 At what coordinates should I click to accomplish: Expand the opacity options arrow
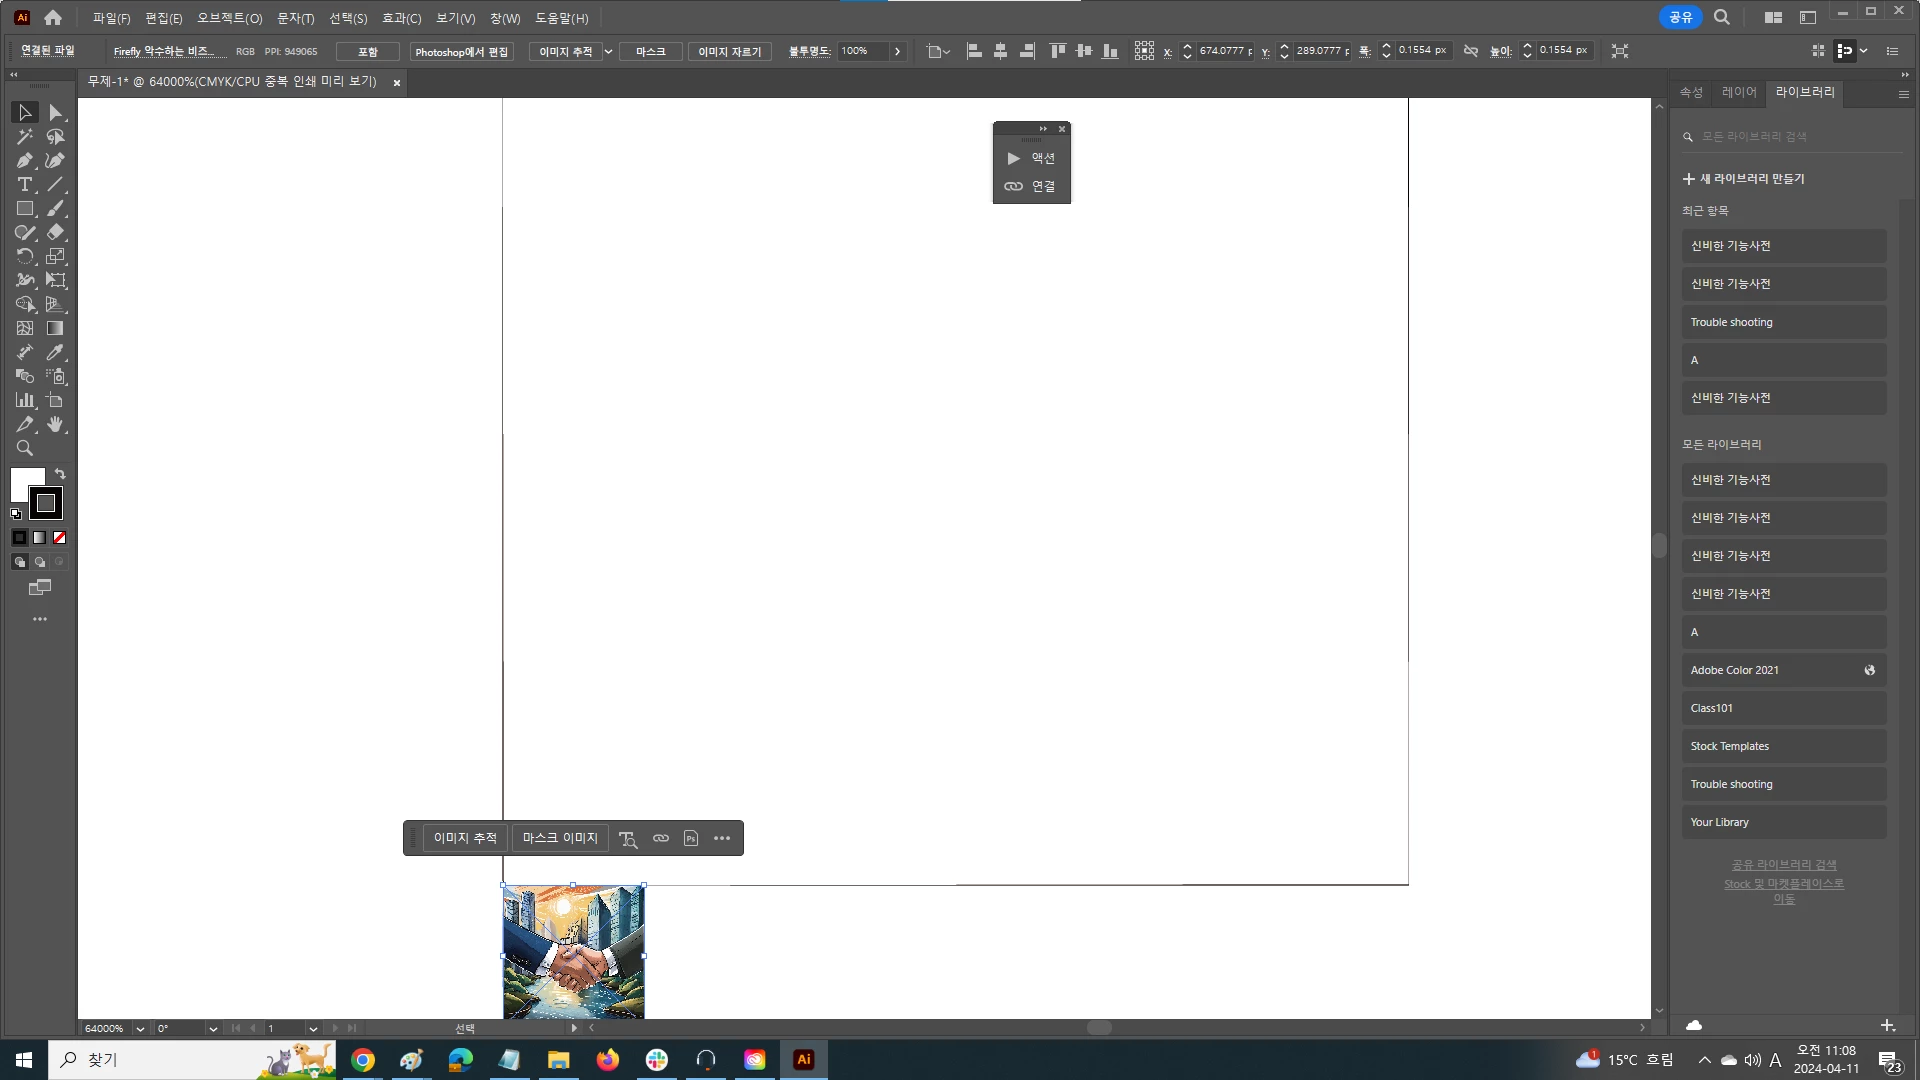click(x=897, y=51)
